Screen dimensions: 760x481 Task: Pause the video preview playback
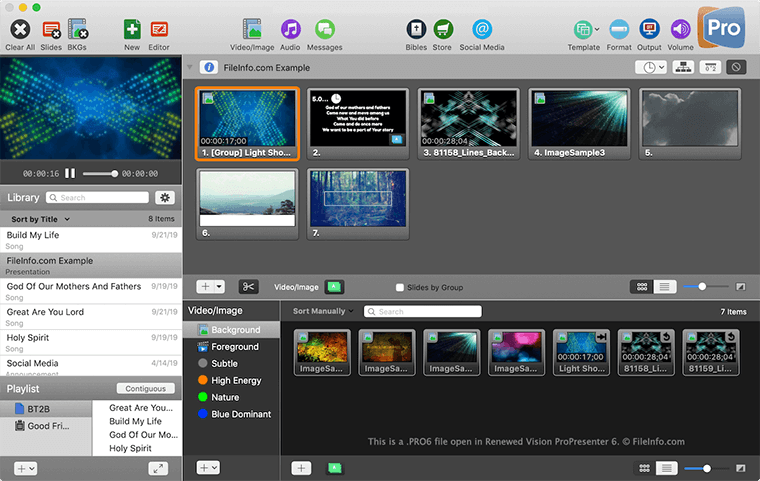[x=70, y=173]
